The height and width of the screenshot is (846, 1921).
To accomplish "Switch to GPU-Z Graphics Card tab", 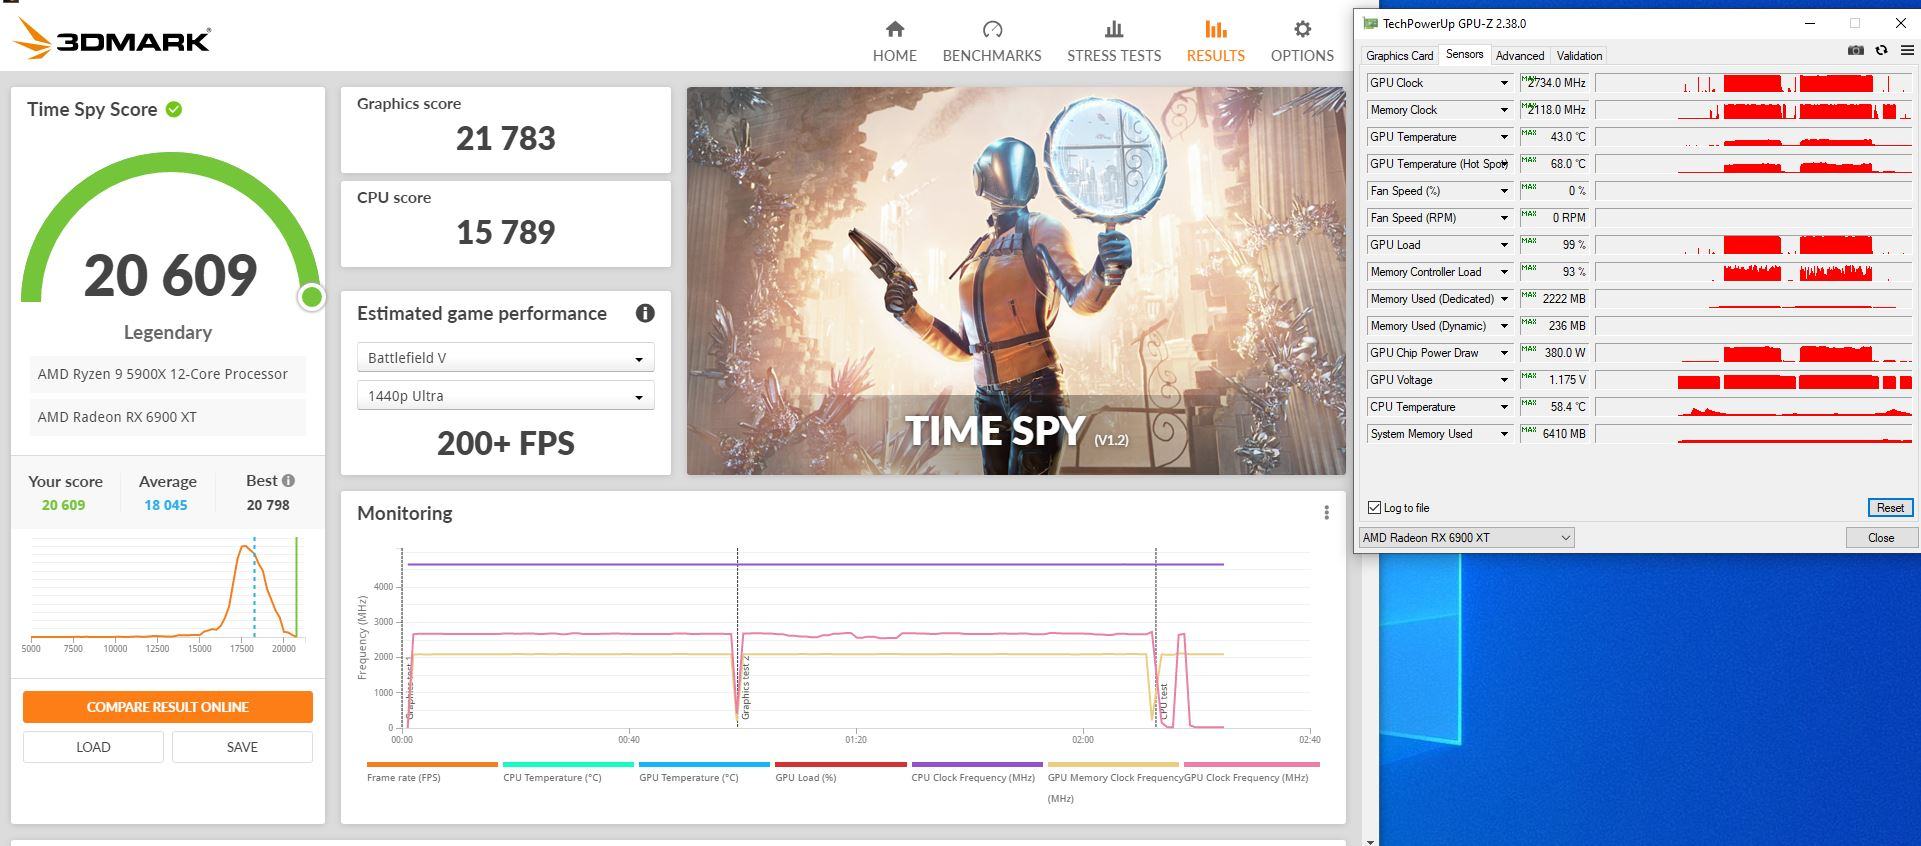I will click(1399, 56).
